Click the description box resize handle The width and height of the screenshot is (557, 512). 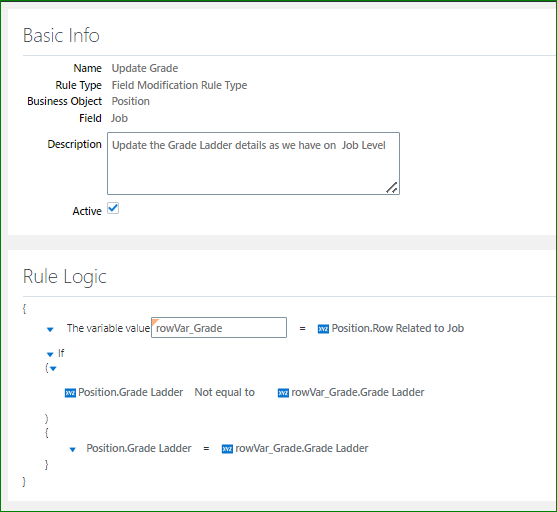(392, 187)
